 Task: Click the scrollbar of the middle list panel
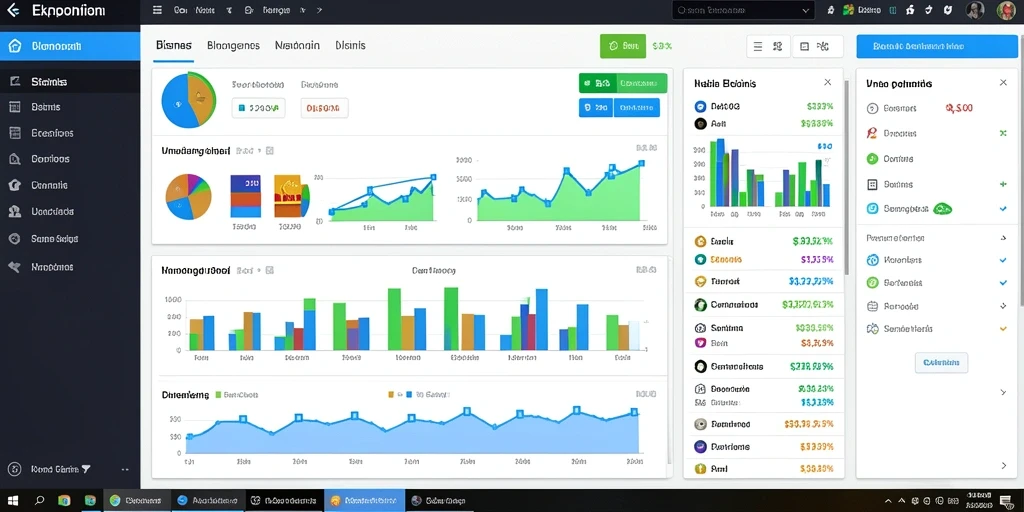[848, 176]
